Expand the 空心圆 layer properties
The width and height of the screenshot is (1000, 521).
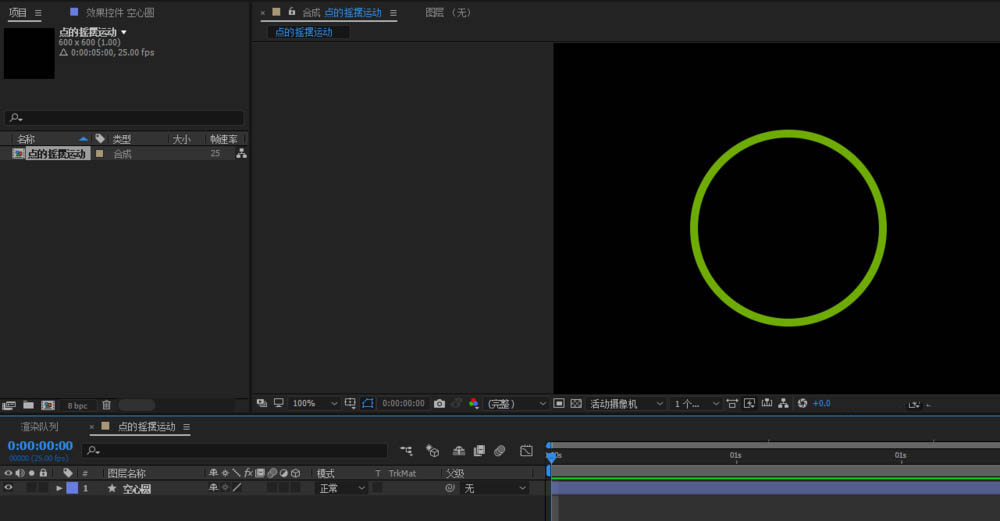59,488
